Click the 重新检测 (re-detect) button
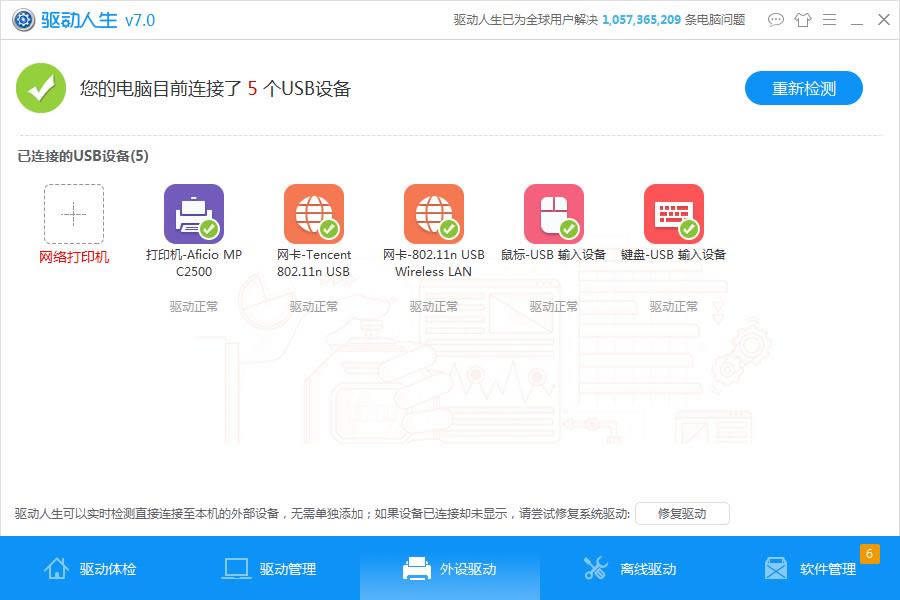This screenshot has height=600, width=900. [804, 88]
